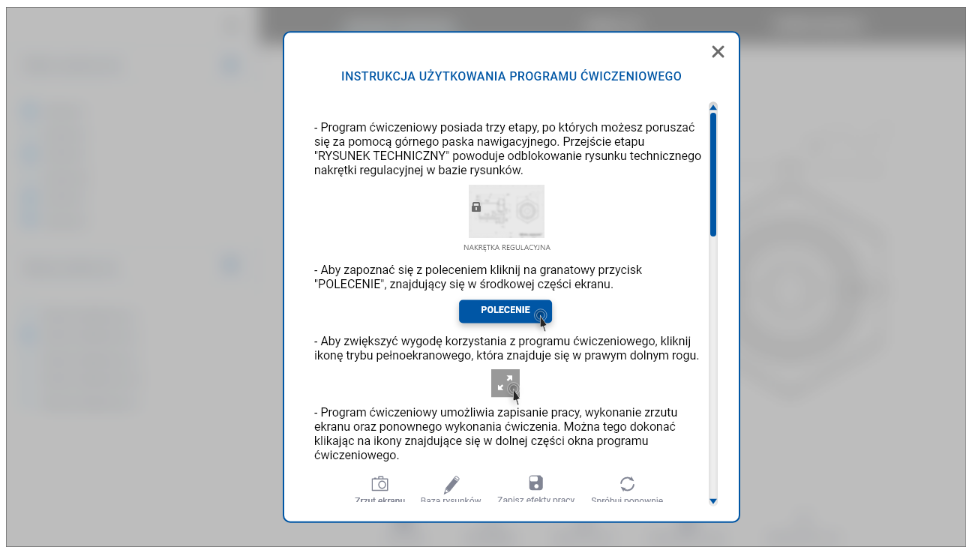Click the paragraph starting "Program ćwiczeniowy posiada trzy etapy"
The width and height of the screenshot is (973, 552).
(x=508, y=149)
